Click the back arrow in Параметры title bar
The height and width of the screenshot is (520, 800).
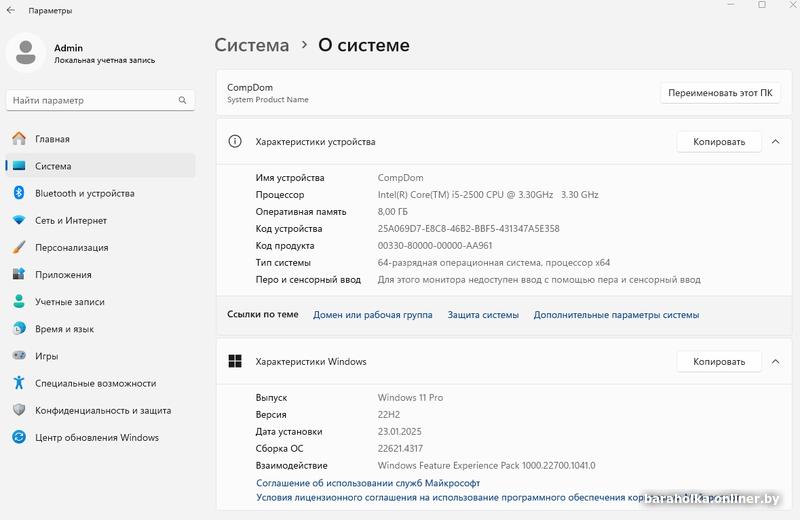coord(11,10)
